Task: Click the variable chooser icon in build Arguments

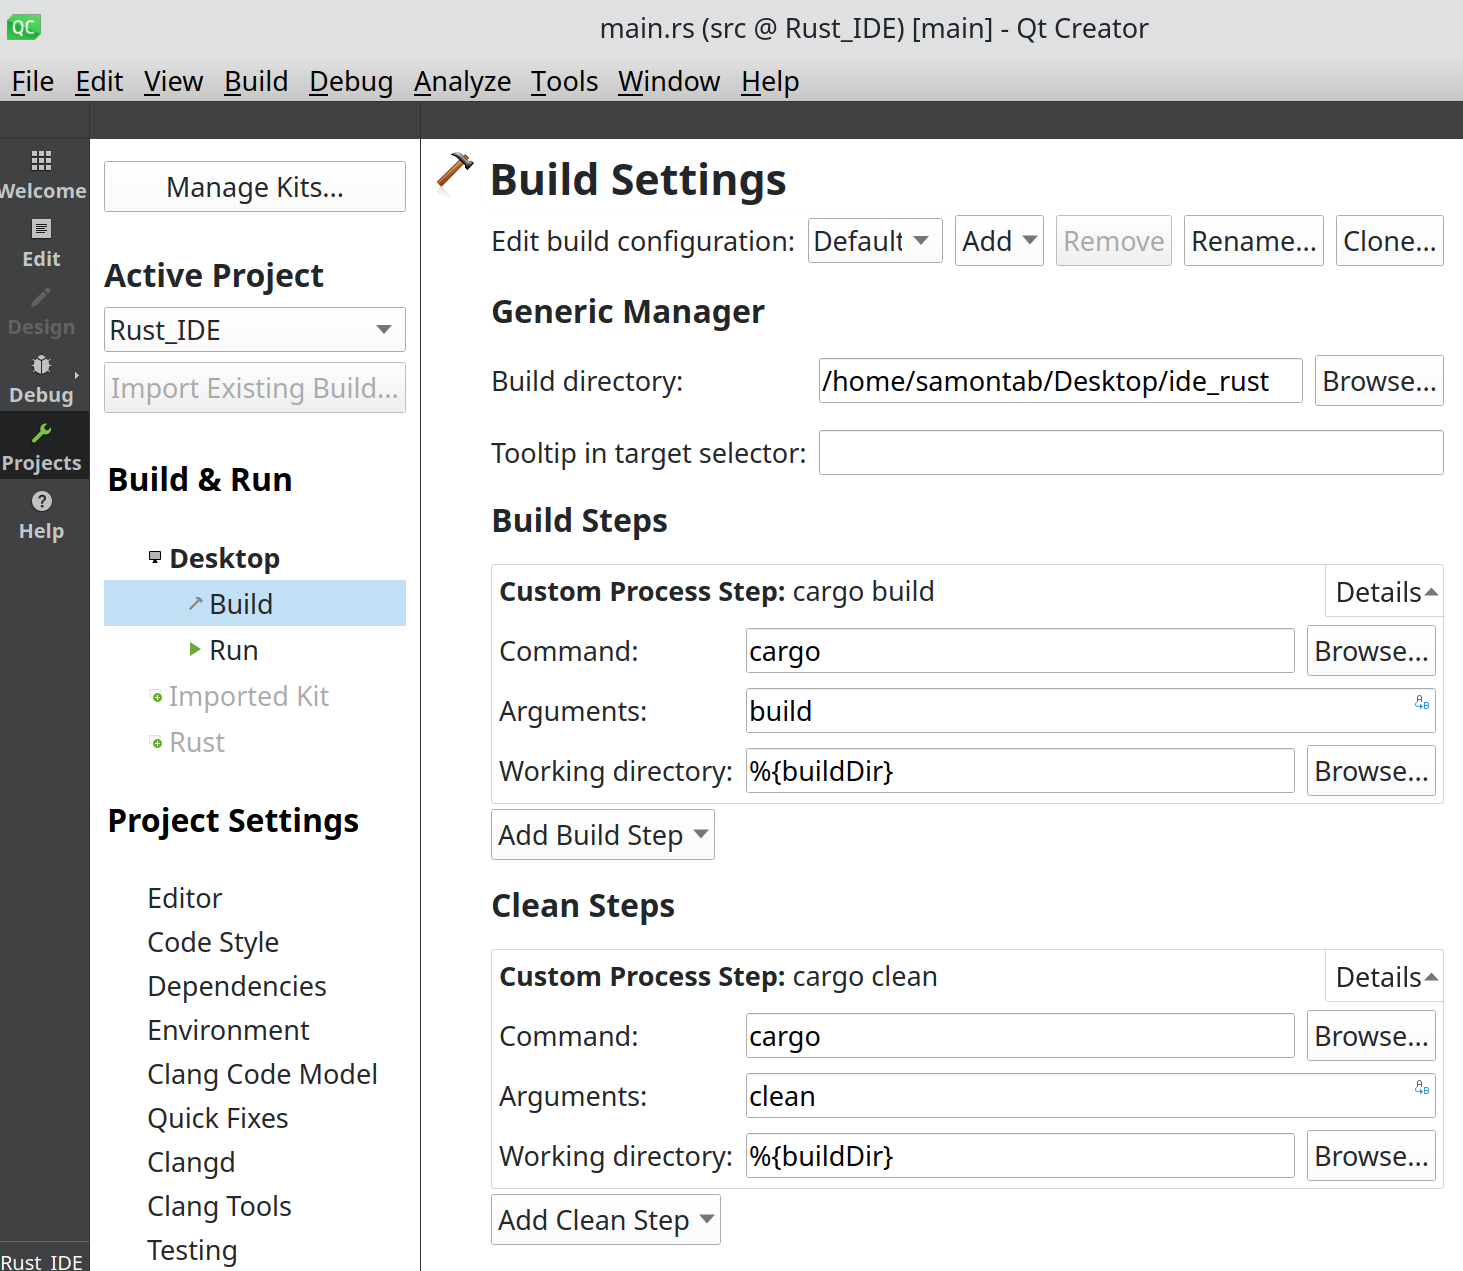Action: click(1422, 703)
